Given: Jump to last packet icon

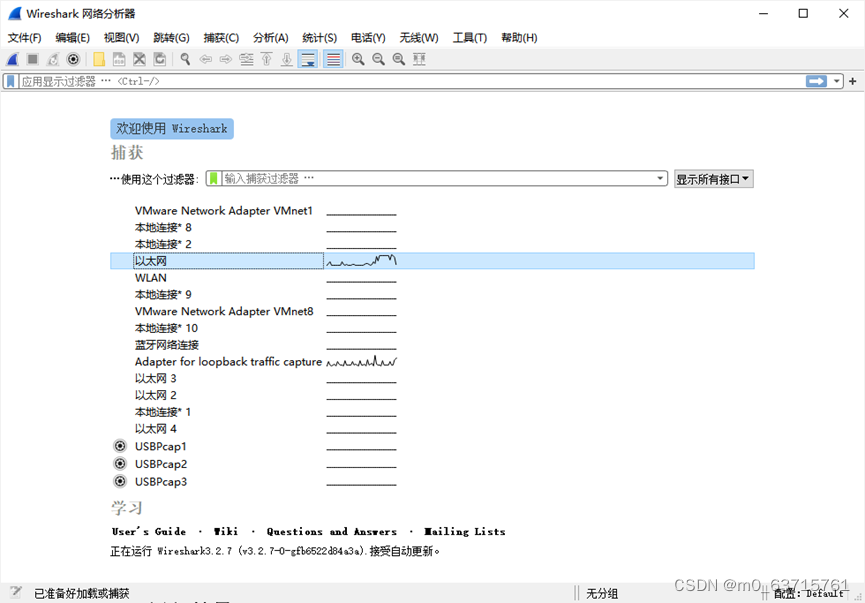Looking at the screenshot, I should 287,59.
